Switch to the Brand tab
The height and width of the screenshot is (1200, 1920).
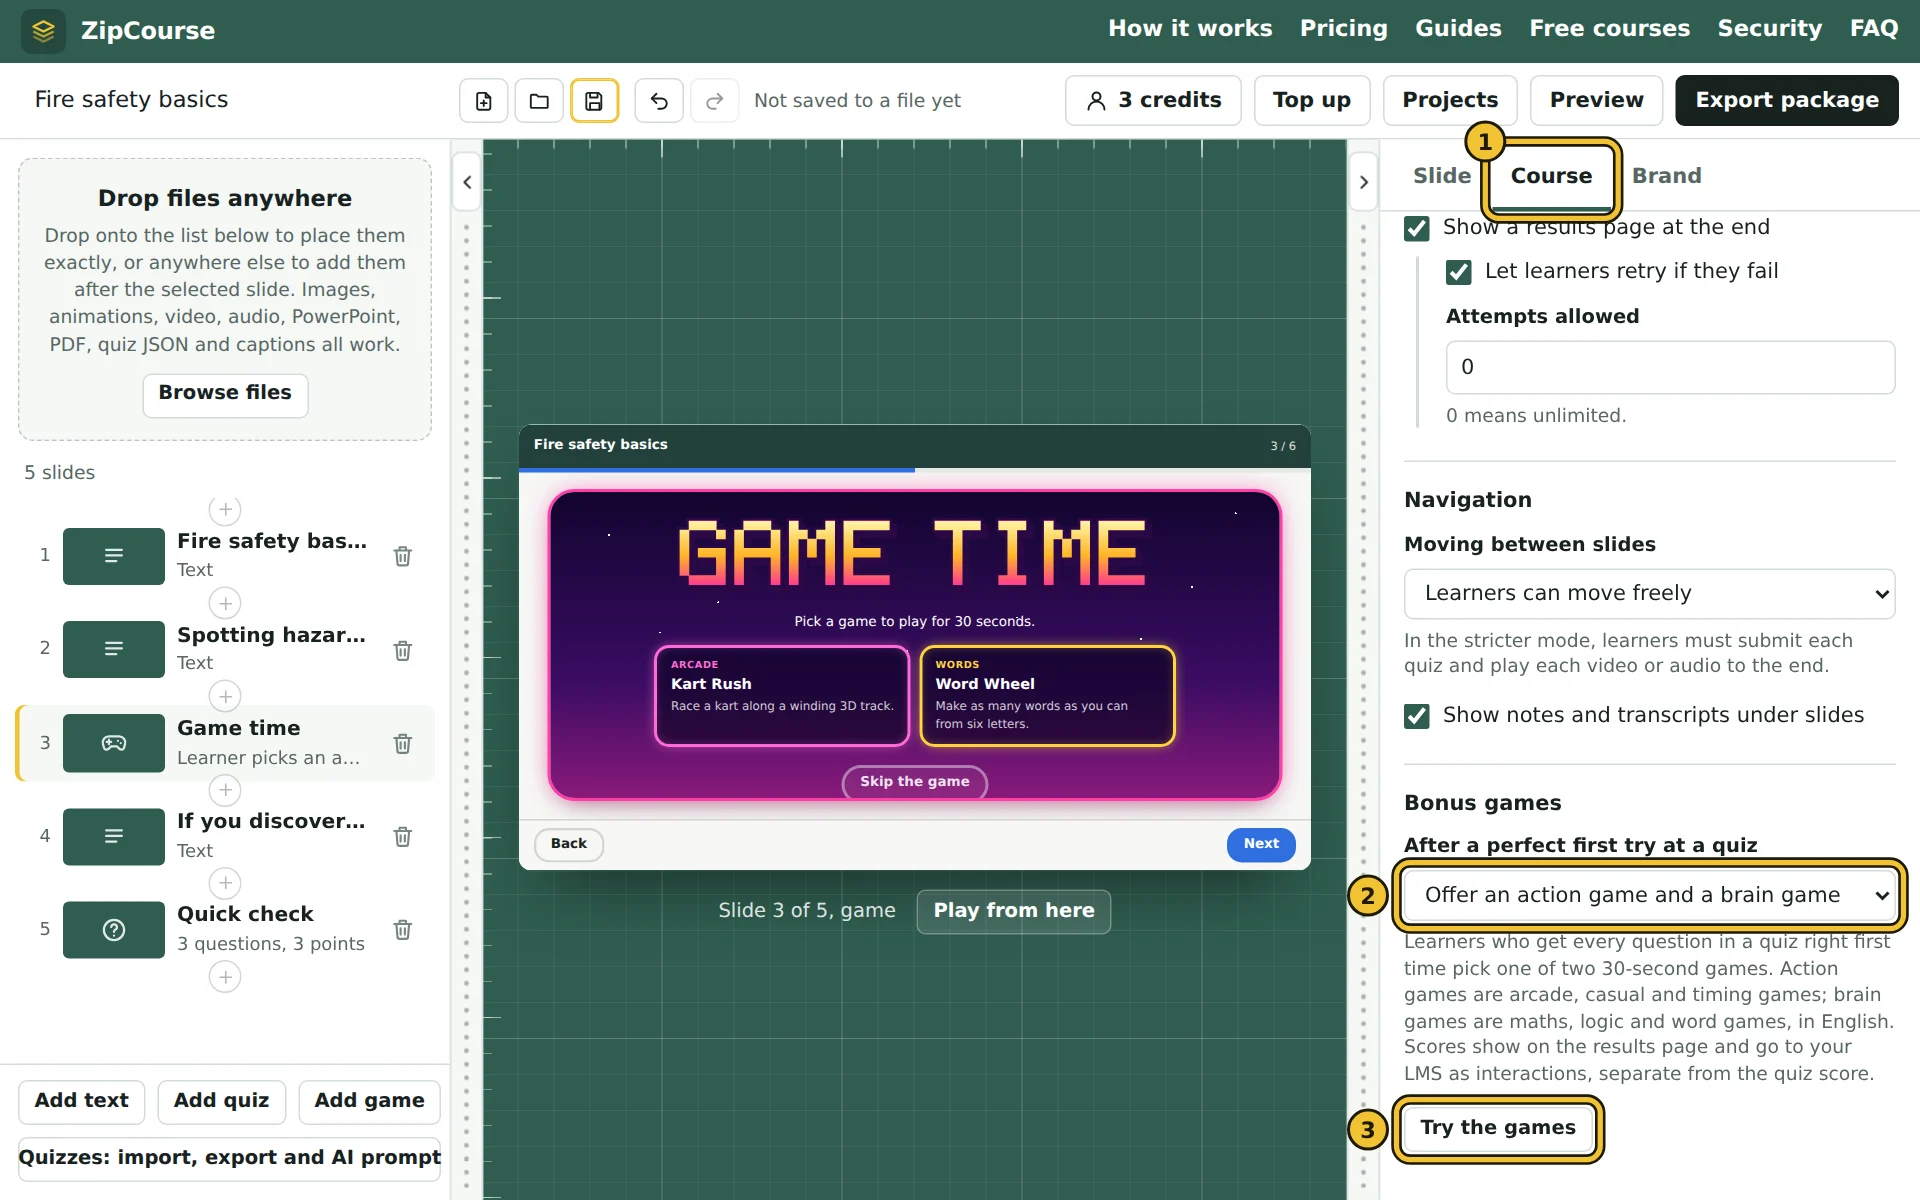1667,176
